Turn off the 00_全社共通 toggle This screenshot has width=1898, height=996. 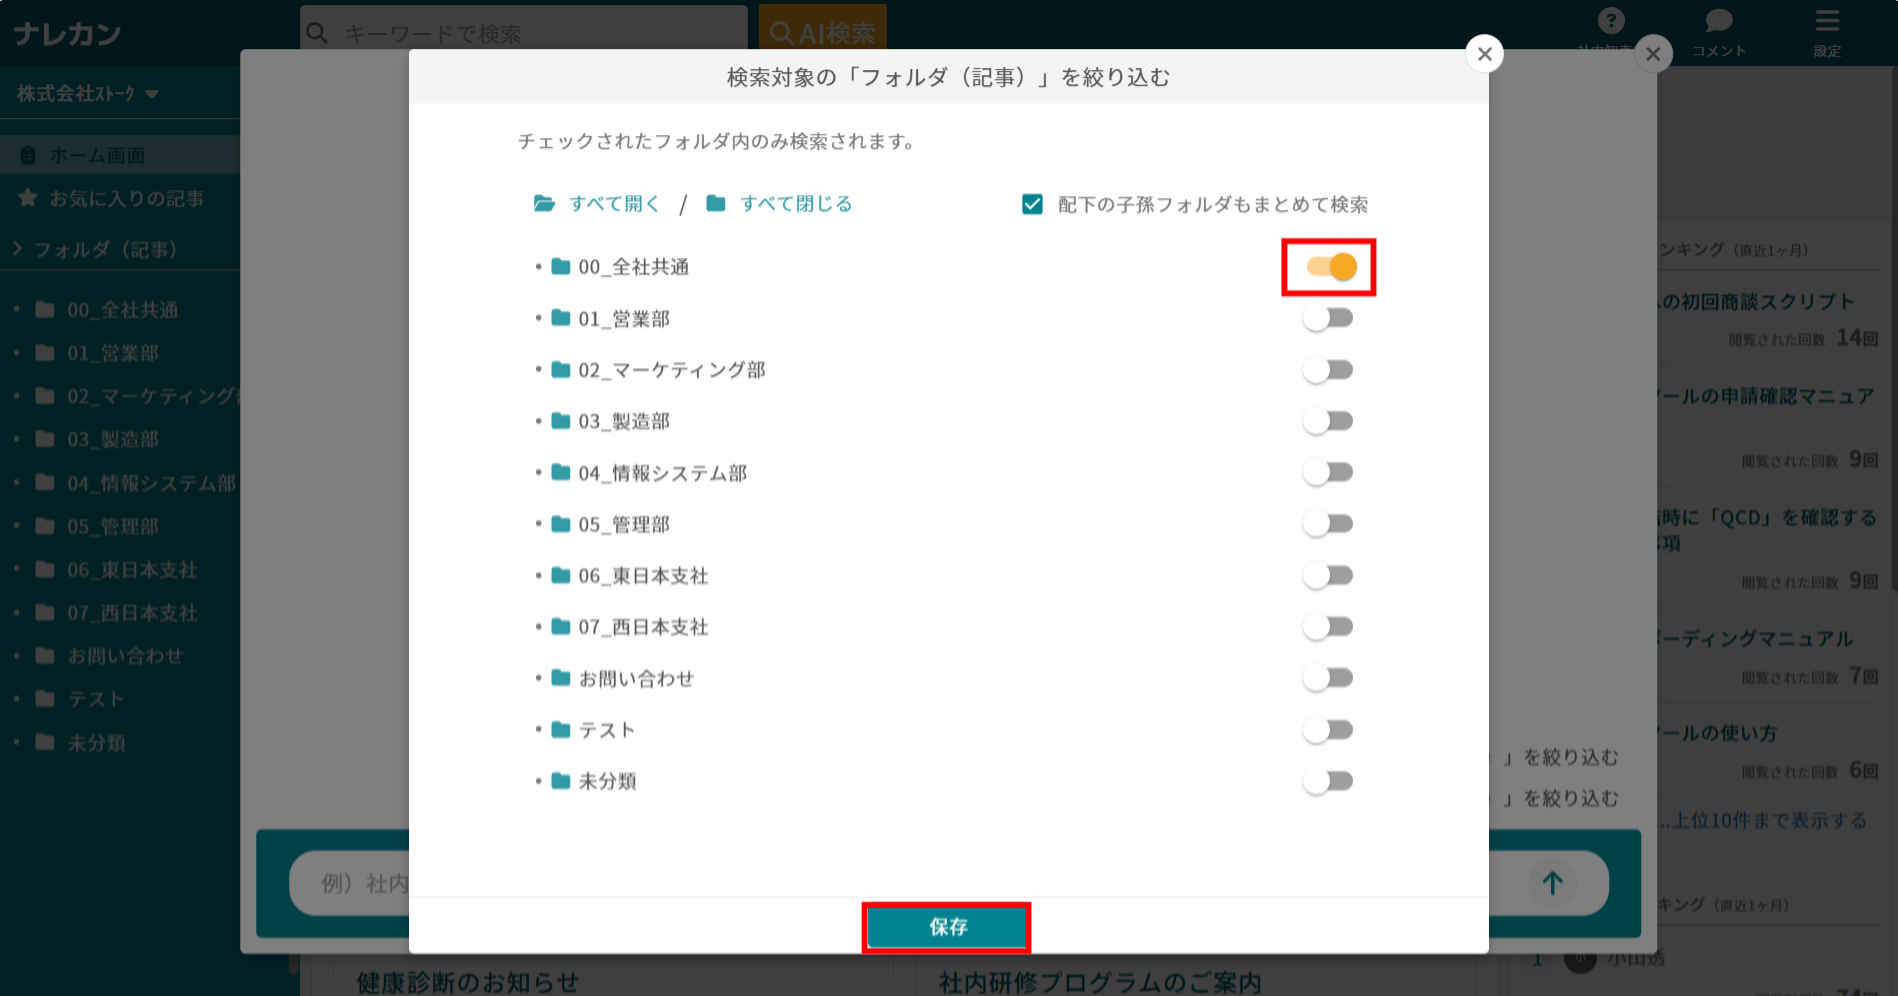(x=1330, y=267)
